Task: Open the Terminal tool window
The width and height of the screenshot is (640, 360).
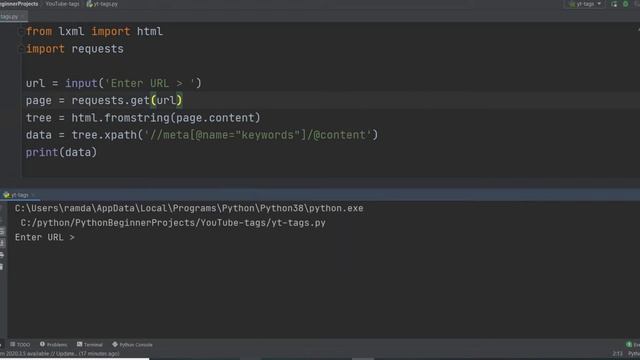Action: click(90, 344)
